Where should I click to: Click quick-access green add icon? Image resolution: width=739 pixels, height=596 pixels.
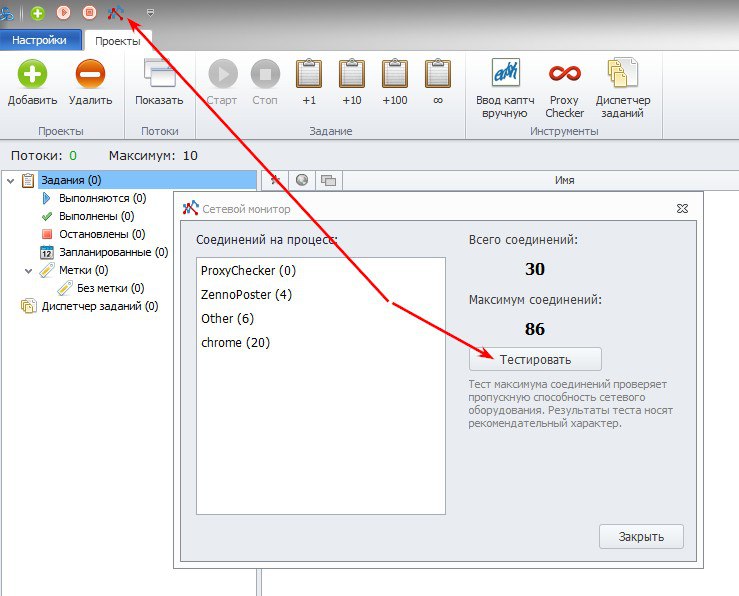tap(38, 13)
